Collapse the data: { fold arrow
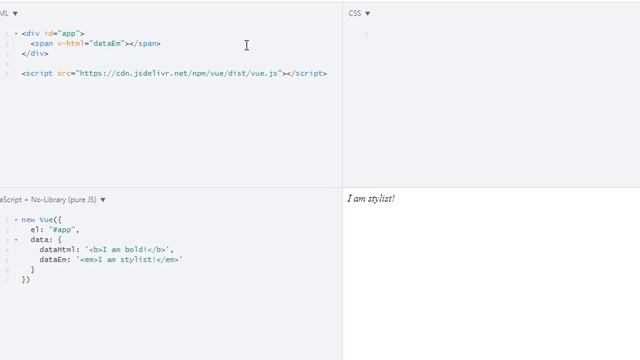The height and width of the screenshot is (360, 640). (16, 240)
